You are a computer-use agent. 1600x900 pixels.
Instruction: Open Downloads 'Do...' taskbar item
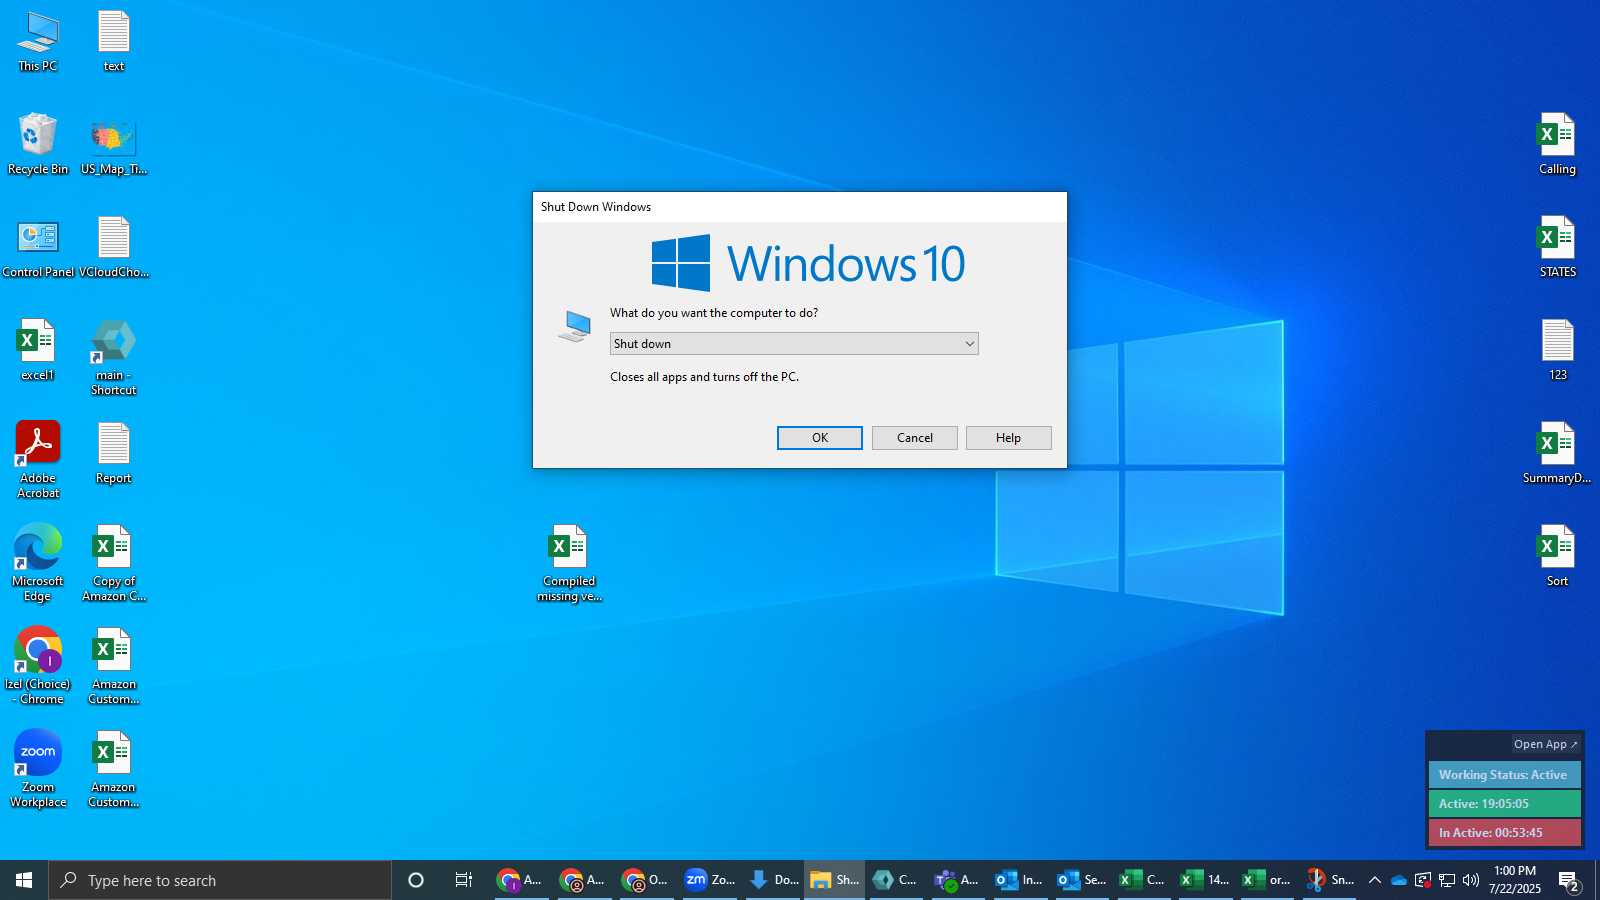773,880
